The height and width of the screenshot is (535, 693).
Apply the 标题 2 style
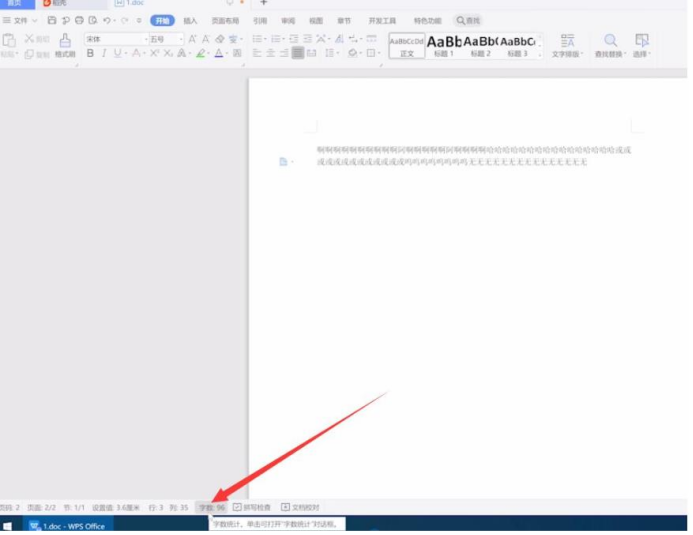pyautogui.click(x=480, y=46)
